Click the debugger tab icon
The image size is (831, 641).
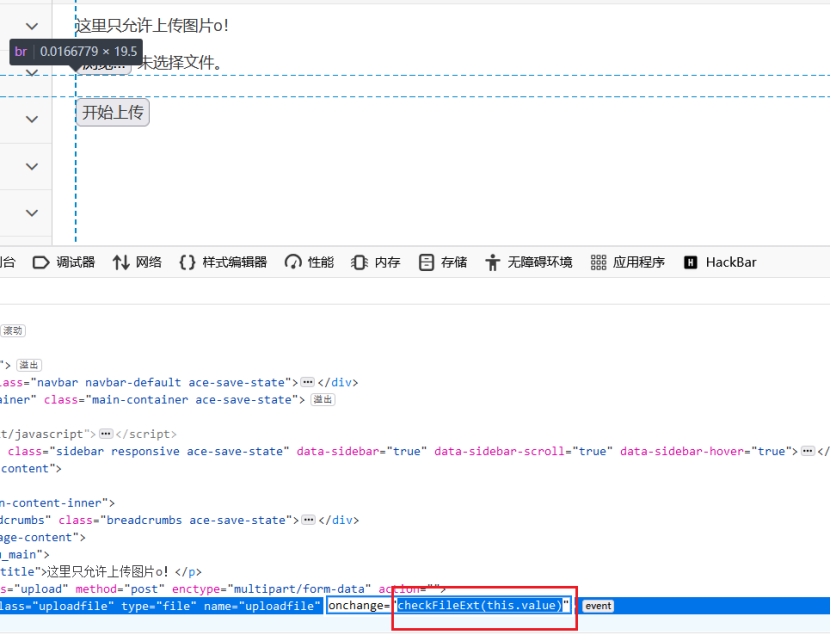click(x=41, y=262)
